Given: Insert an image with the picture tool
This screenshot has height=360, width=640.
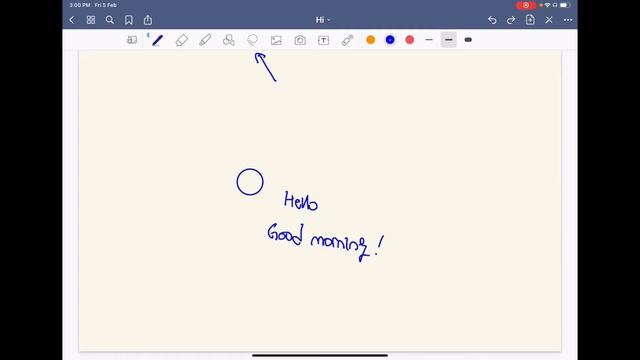Looking at the screenshot, I should point(276,40).
